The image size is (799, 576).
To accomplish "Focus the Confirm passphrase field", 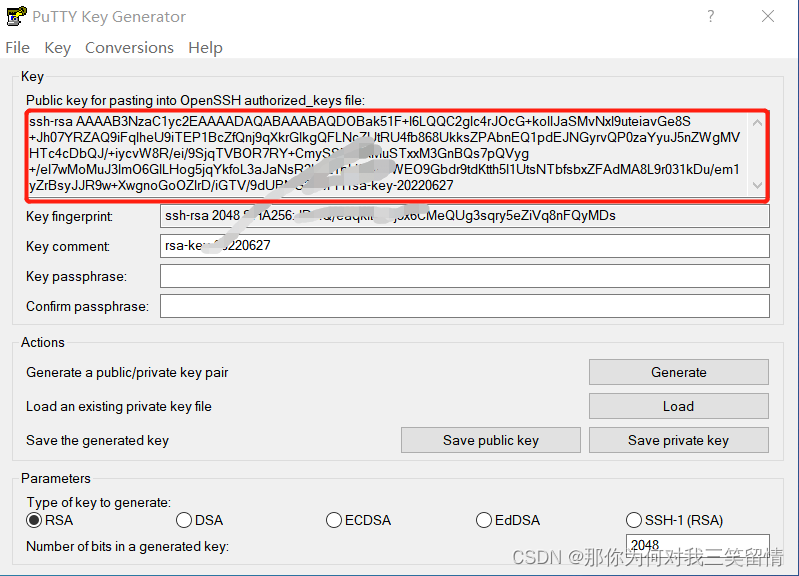I will [x=465, y=306].
